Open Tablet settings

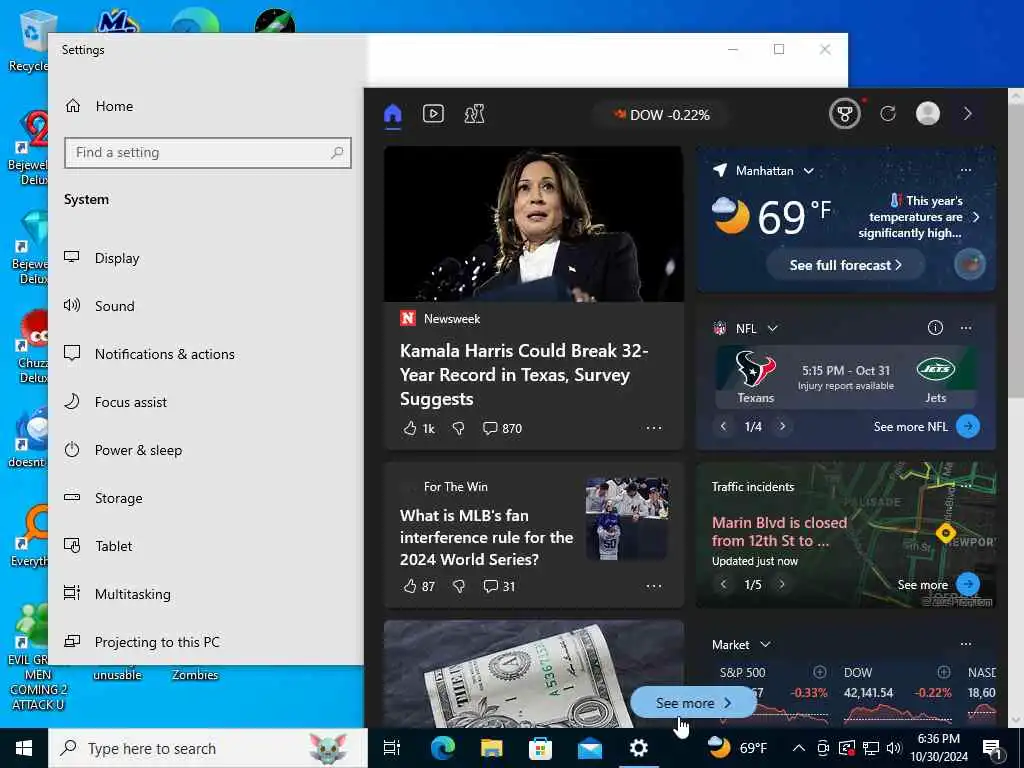pos(206,546)
